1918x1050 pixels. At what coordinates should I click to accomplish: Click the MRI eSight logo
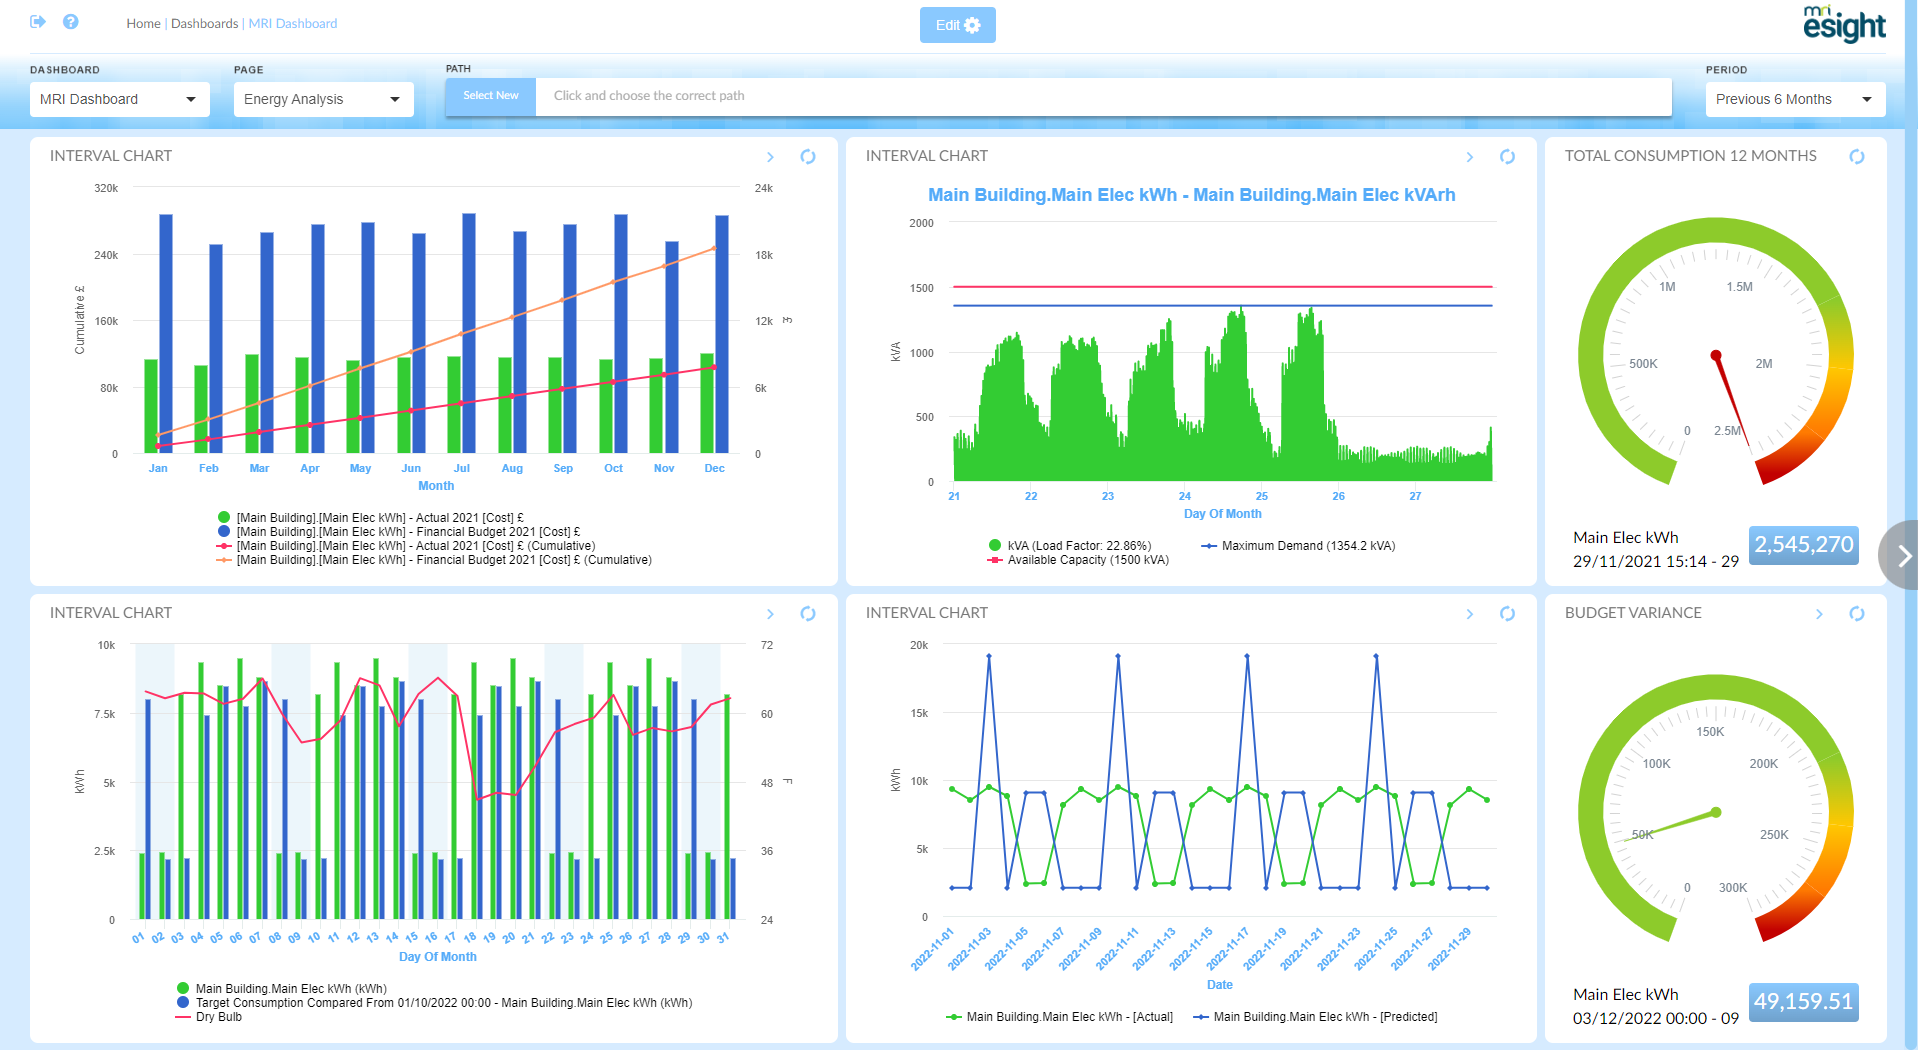(x=1843, y=24)
